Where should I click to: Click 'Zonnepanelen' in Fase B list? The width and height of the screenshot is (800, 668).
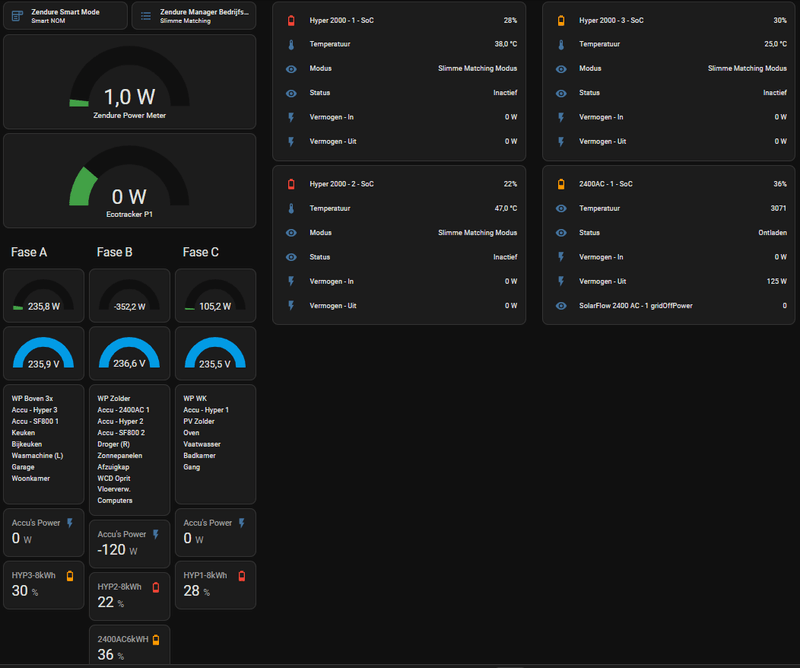click(x=120, y=456)
